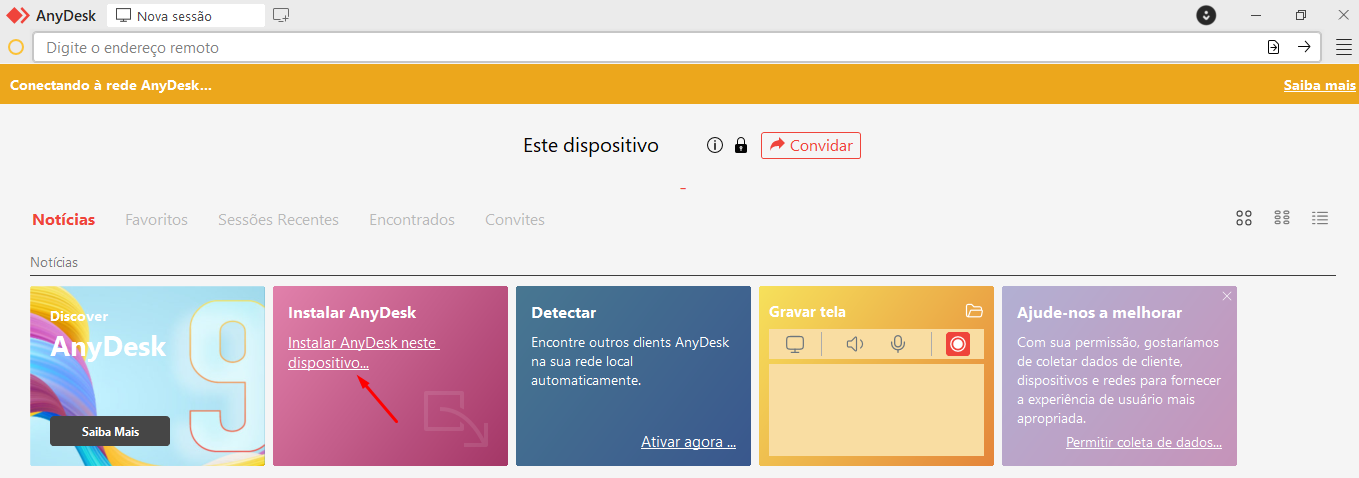
Task: Open the Favoritos tab
Action: pyautogui.click(x=156, y=219)
